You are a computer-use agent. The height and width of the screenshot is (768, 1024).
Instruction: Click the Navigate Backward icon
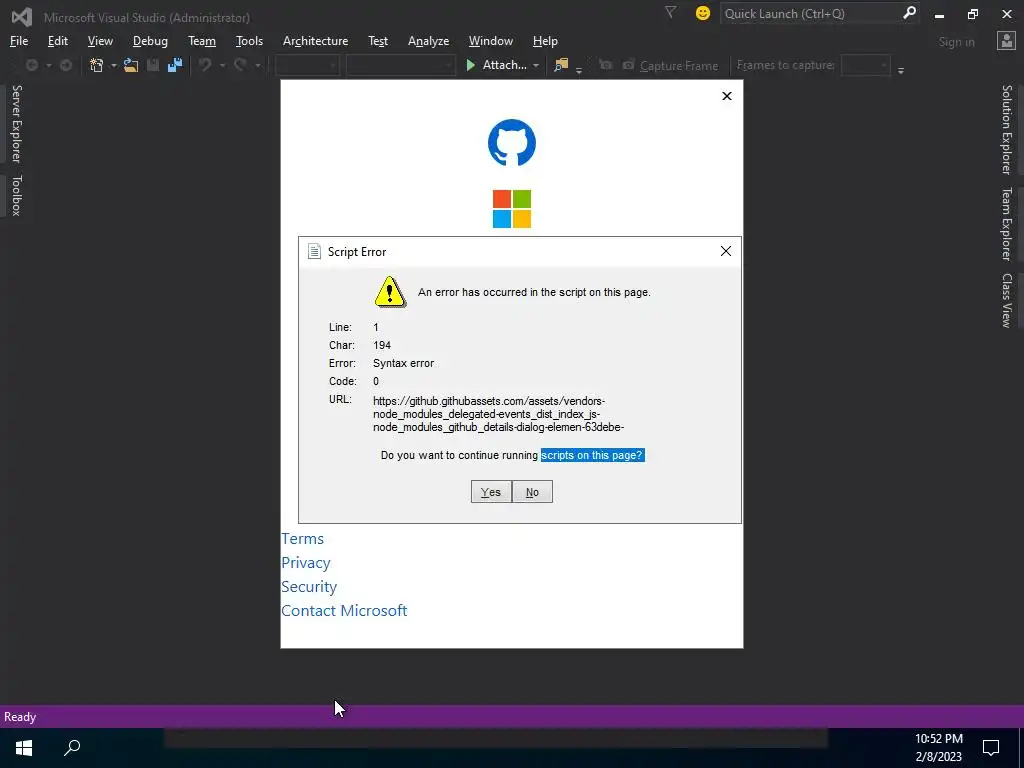point(31,65)
